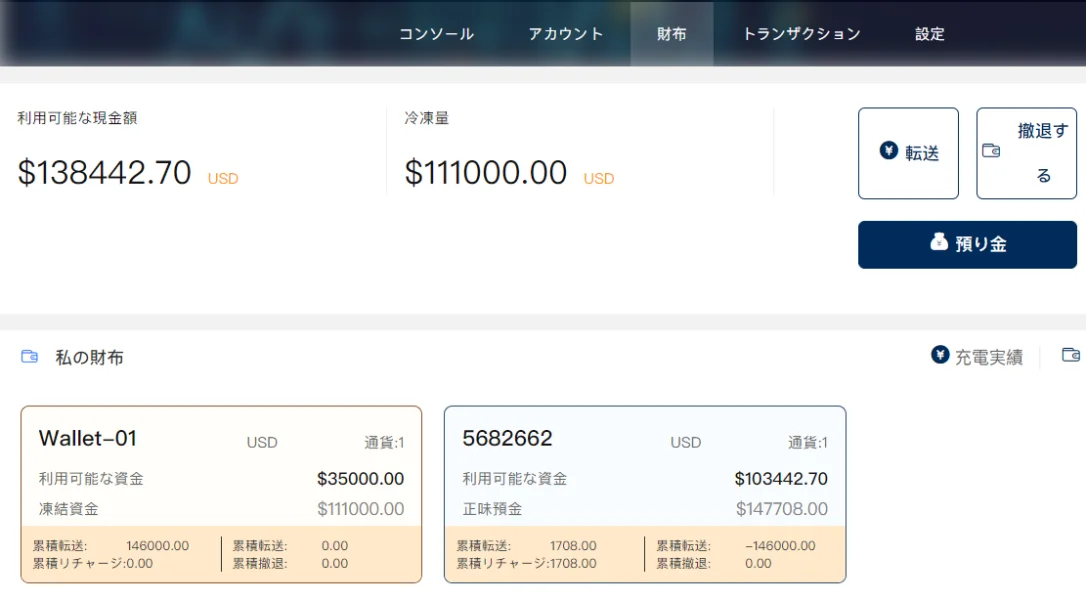Go to the トランザクション tab
The height and width of the screenshot is (600, 1086).
pos(801,34)
